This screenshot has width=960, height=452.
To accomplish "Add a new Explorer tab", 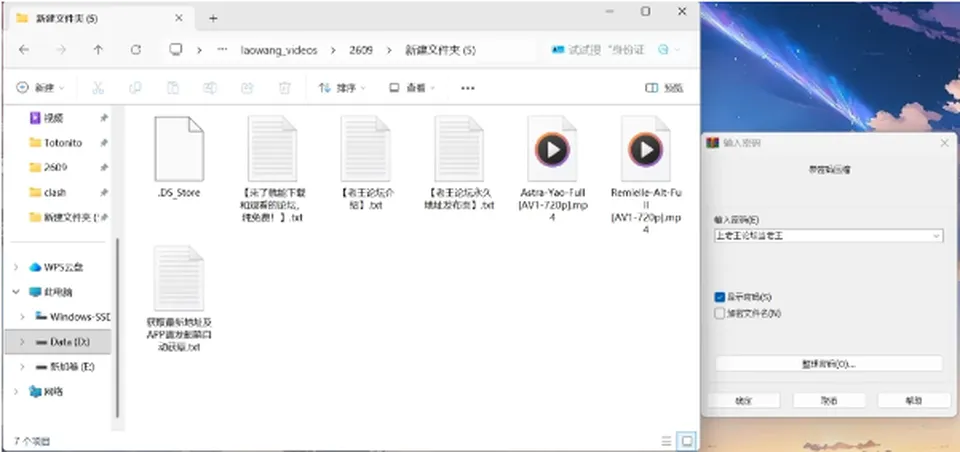I will pyautogui.click(x=213, y=18).
